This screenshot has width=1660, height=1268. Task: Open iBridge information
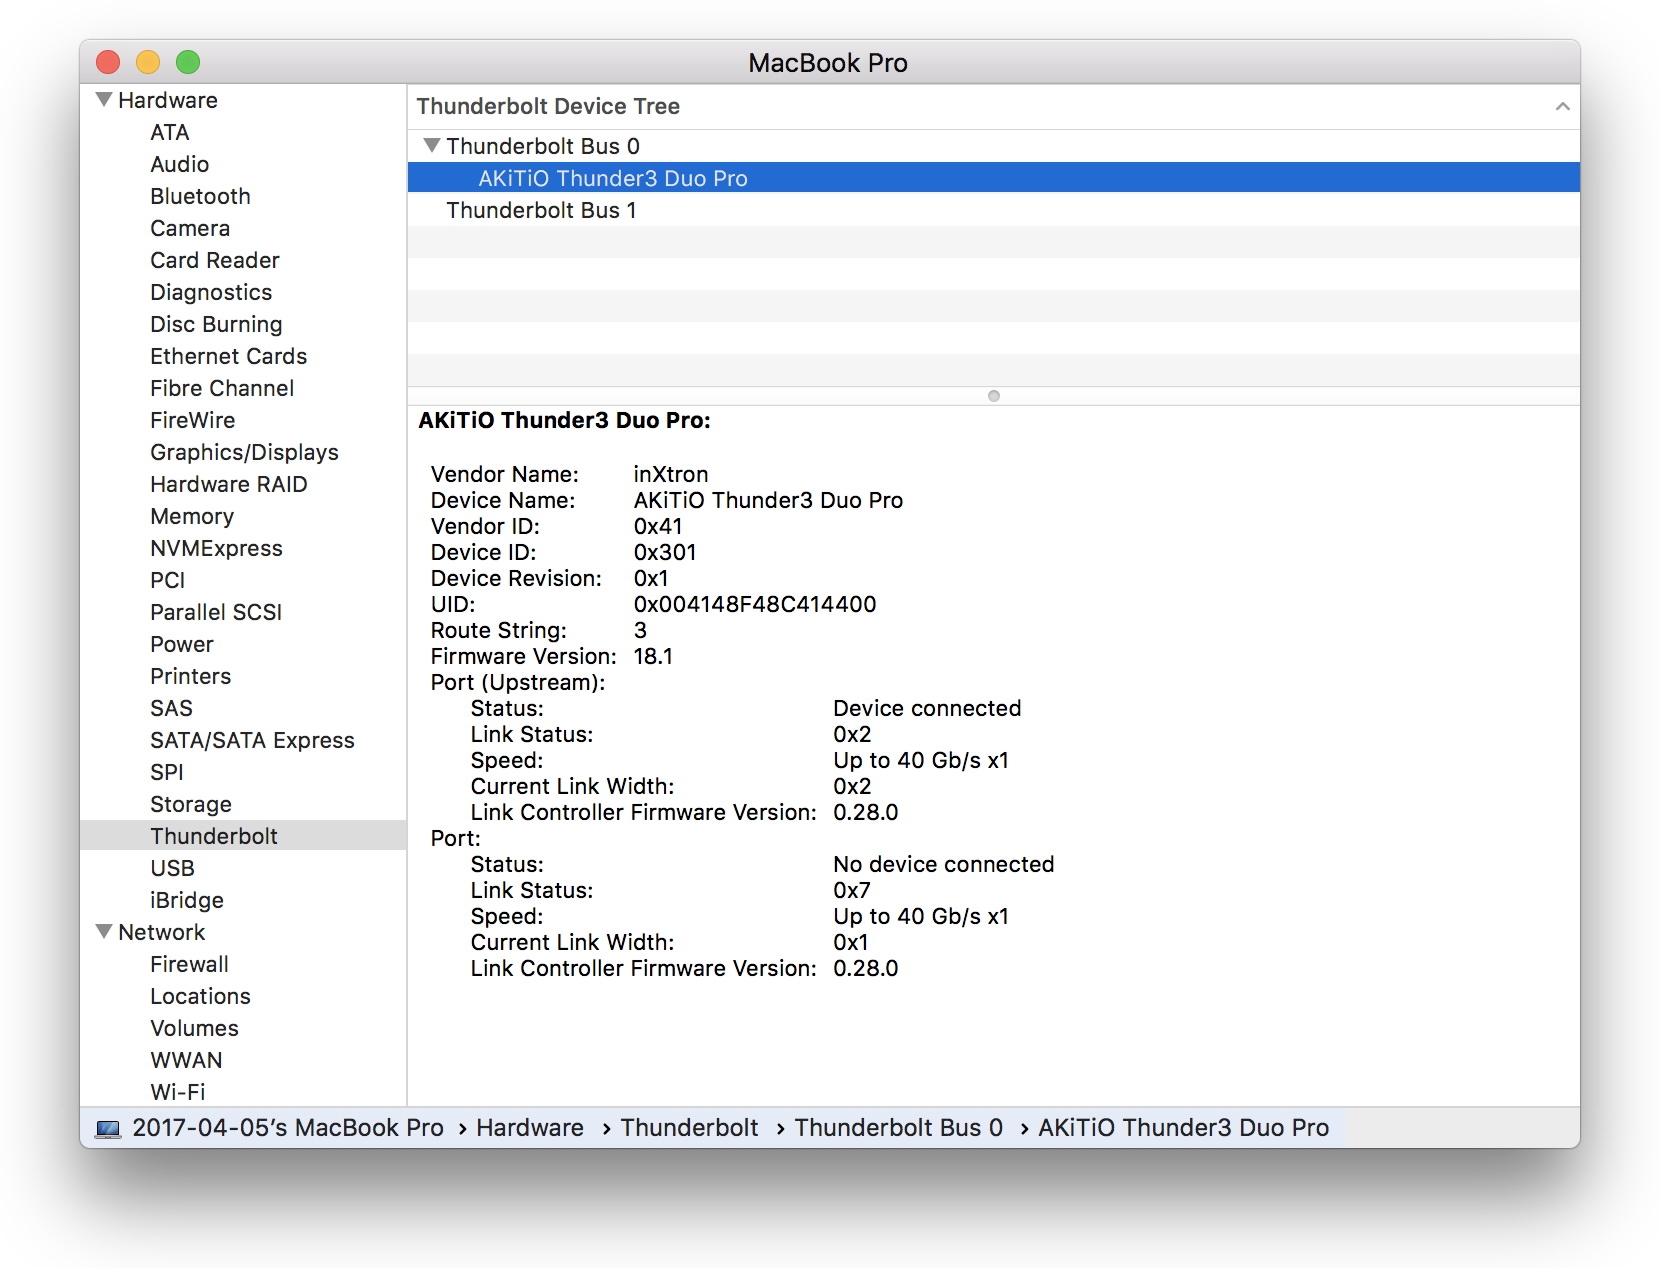tap(187, 900)
